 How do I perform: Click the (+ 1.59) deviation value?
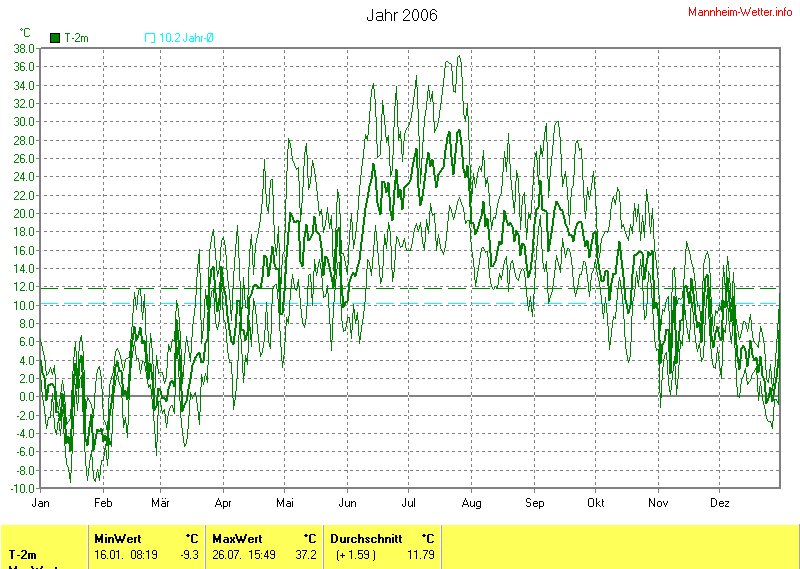click(x=355, y=554)
